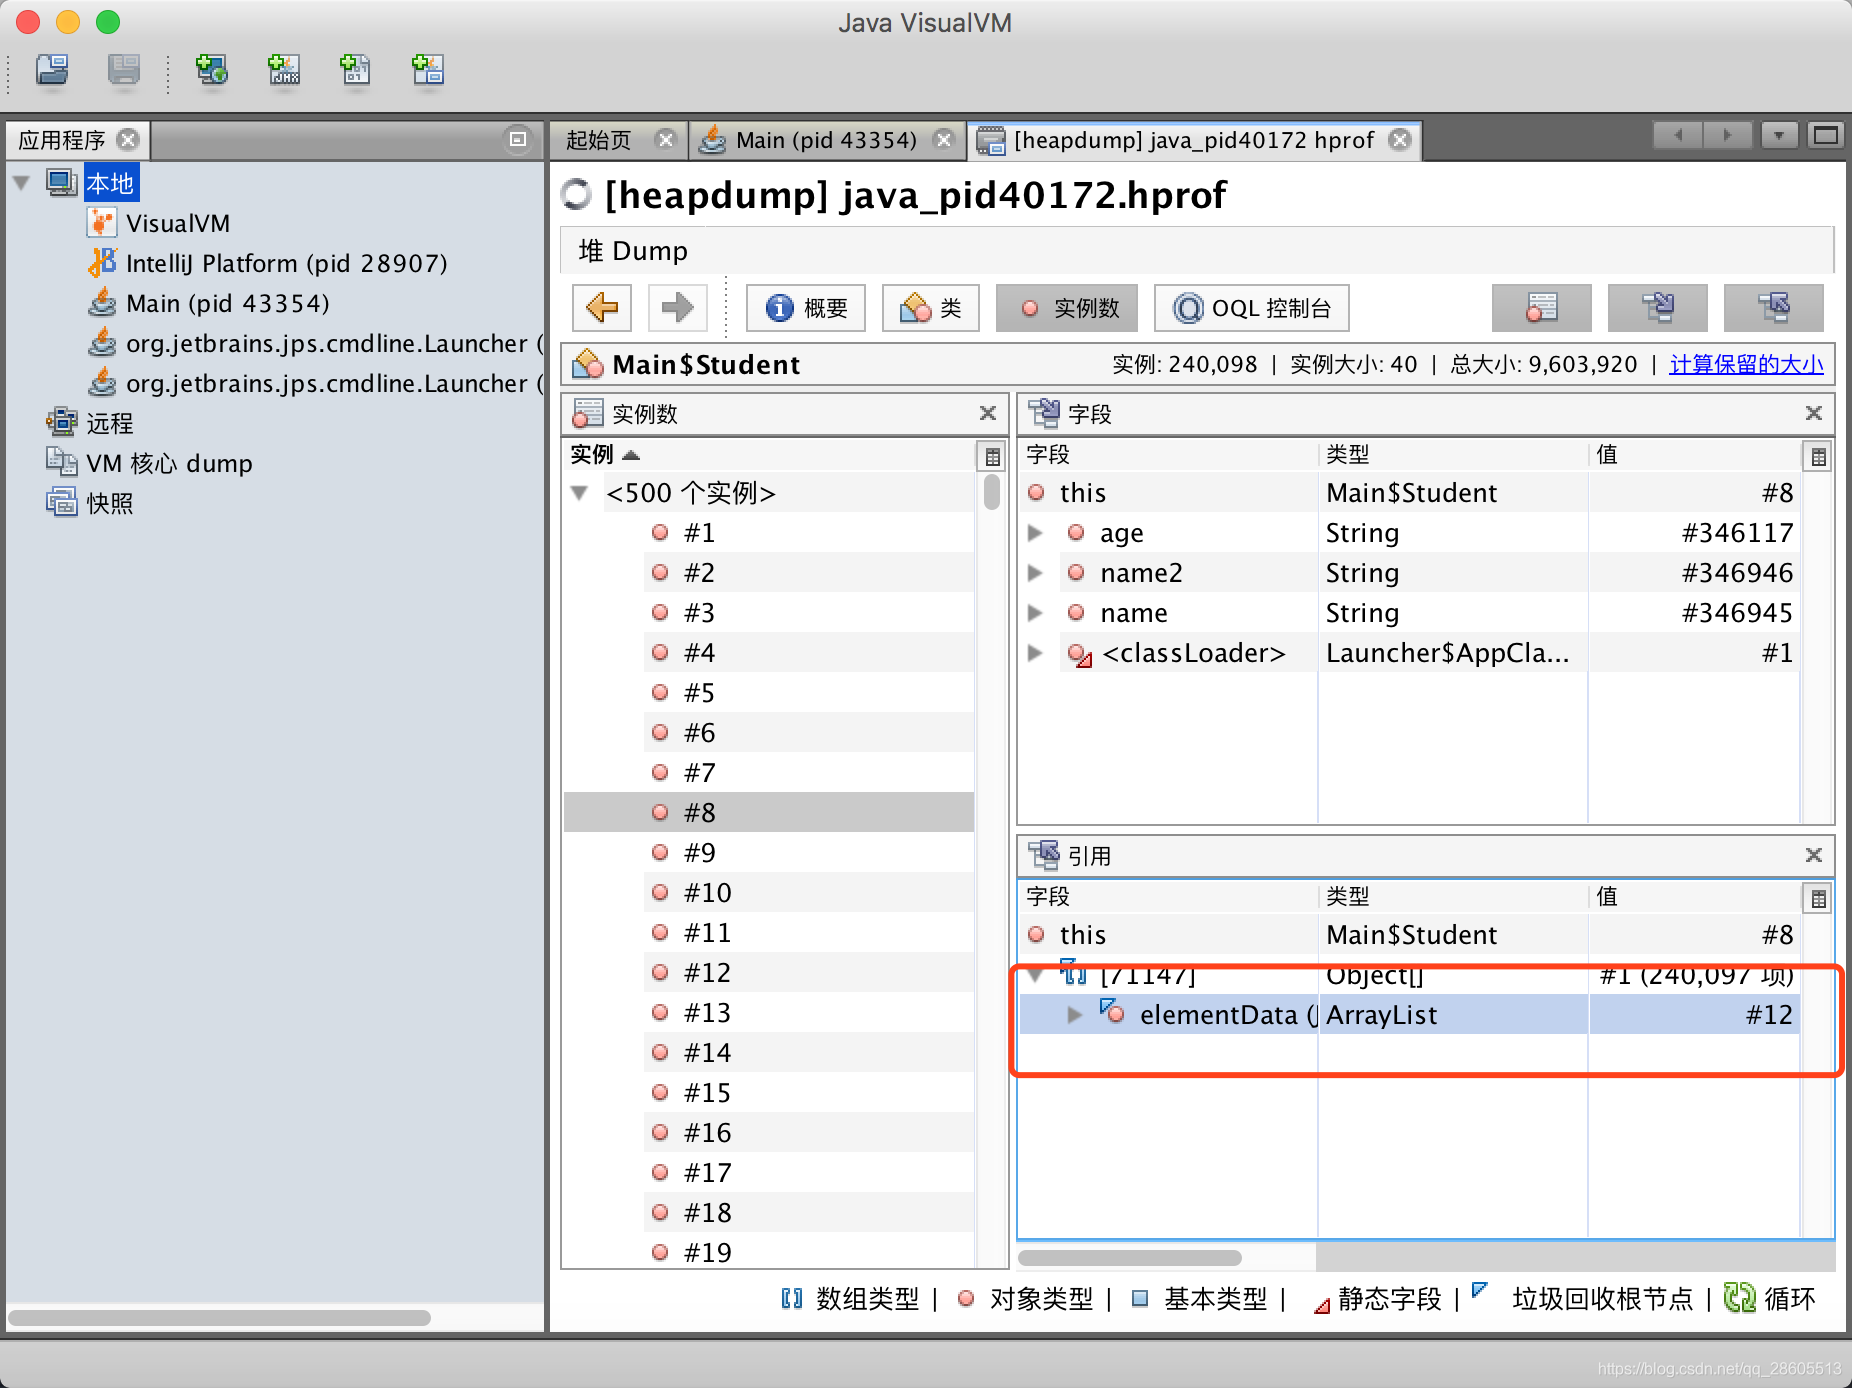Click Add VM Coredump toolbar icon
Viewport: 1852px width, 1388px height.
click(x=355, y=70)
